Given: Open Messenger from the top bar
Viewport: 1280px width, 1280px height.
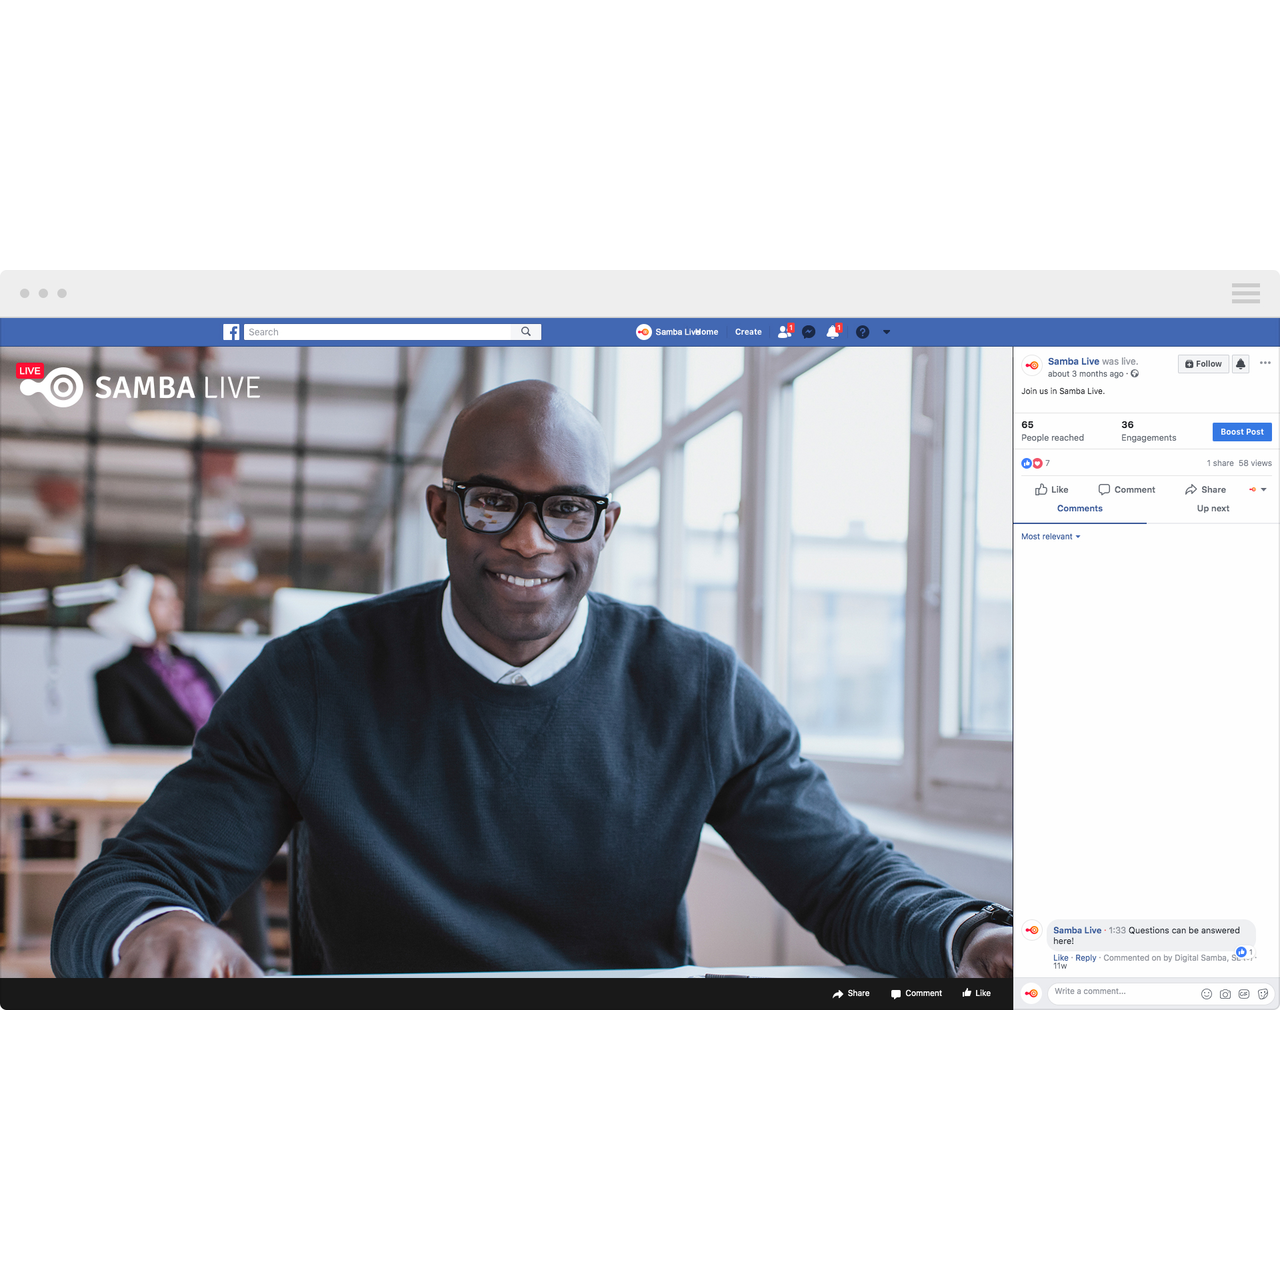Looking at the screenshot, I should point(809,332).
